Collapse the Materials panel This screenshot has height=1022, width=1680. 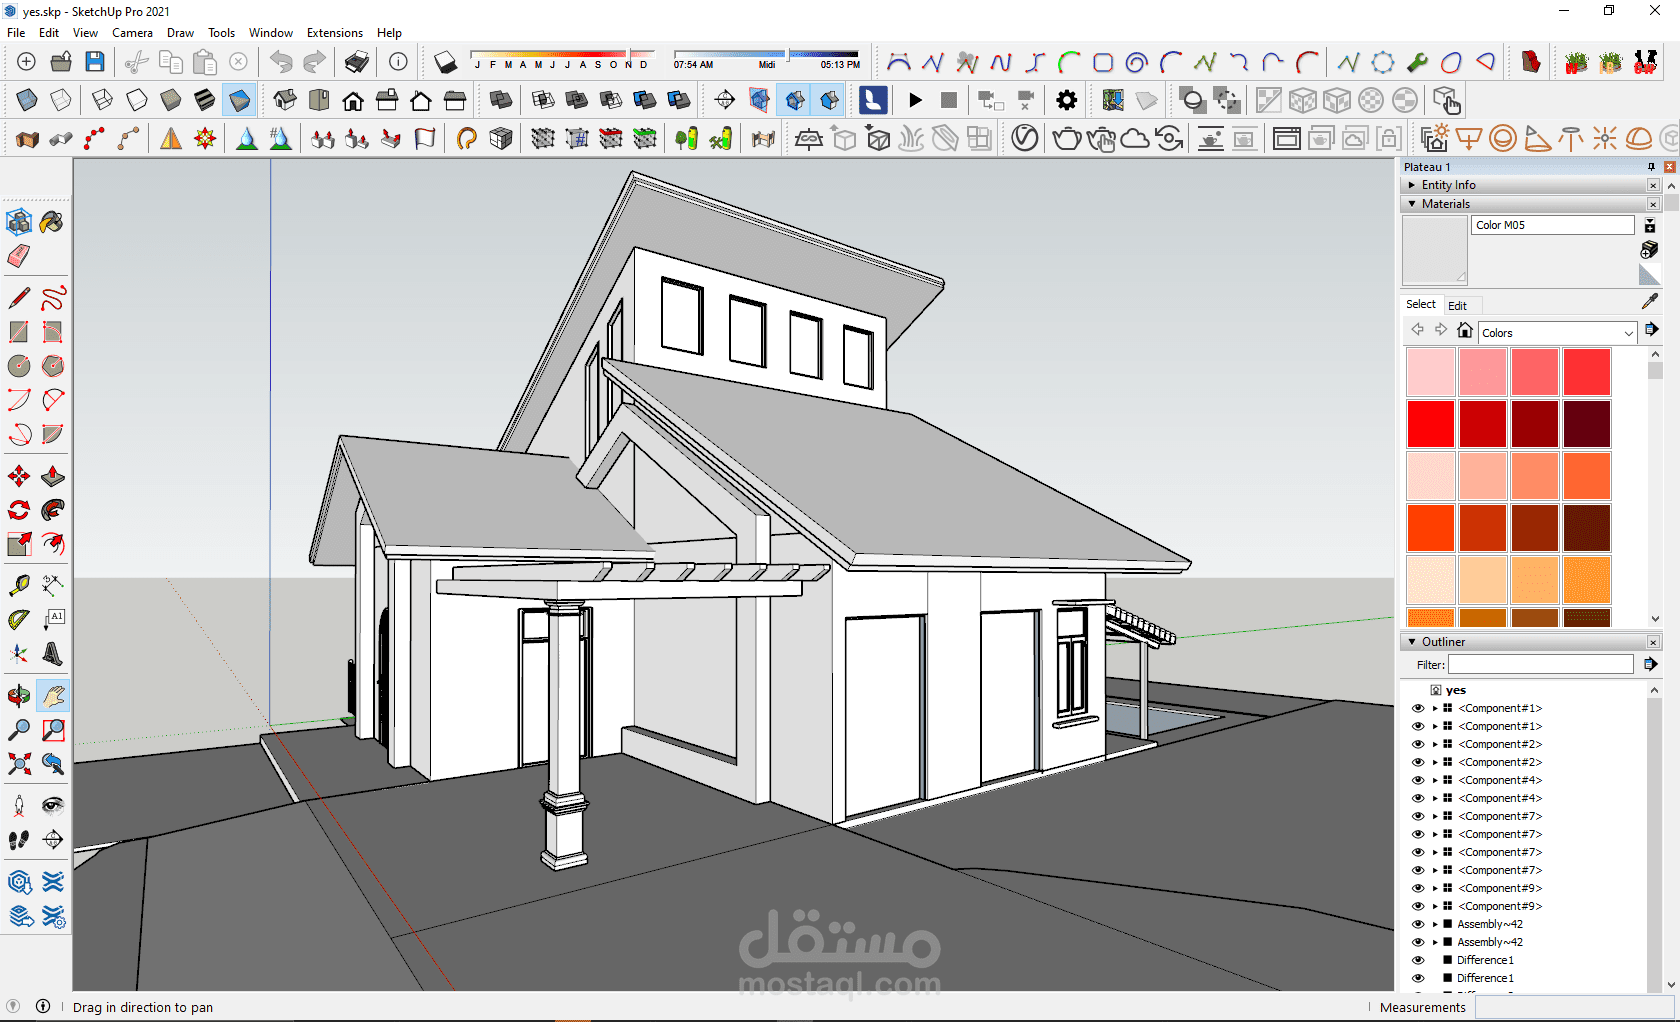point(1412,204)
